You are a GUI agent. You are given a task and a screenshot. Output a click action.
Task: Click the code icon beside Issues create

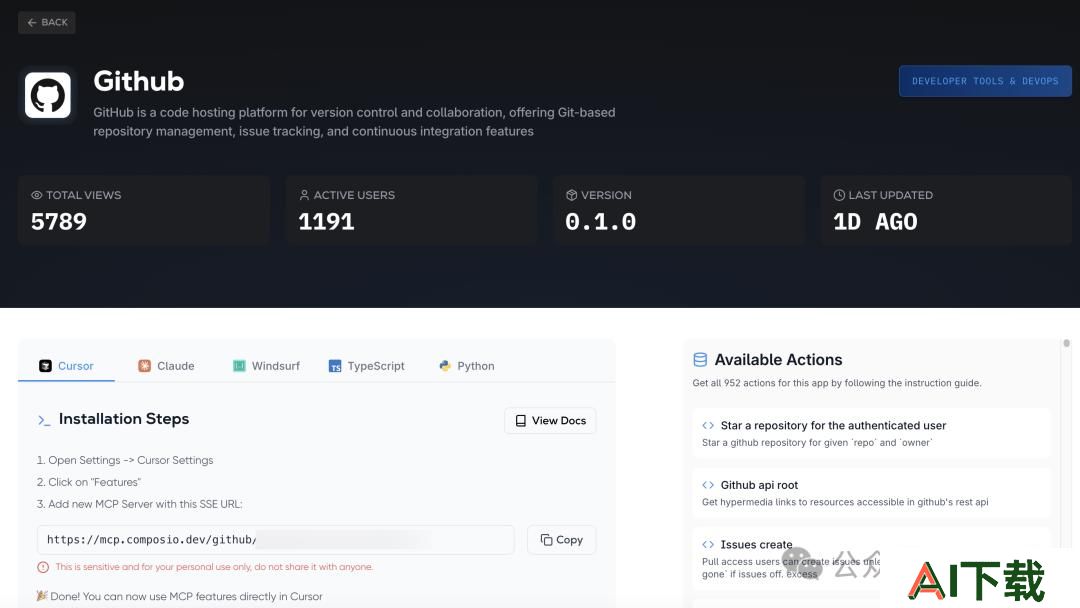click(x=708, y=545)
